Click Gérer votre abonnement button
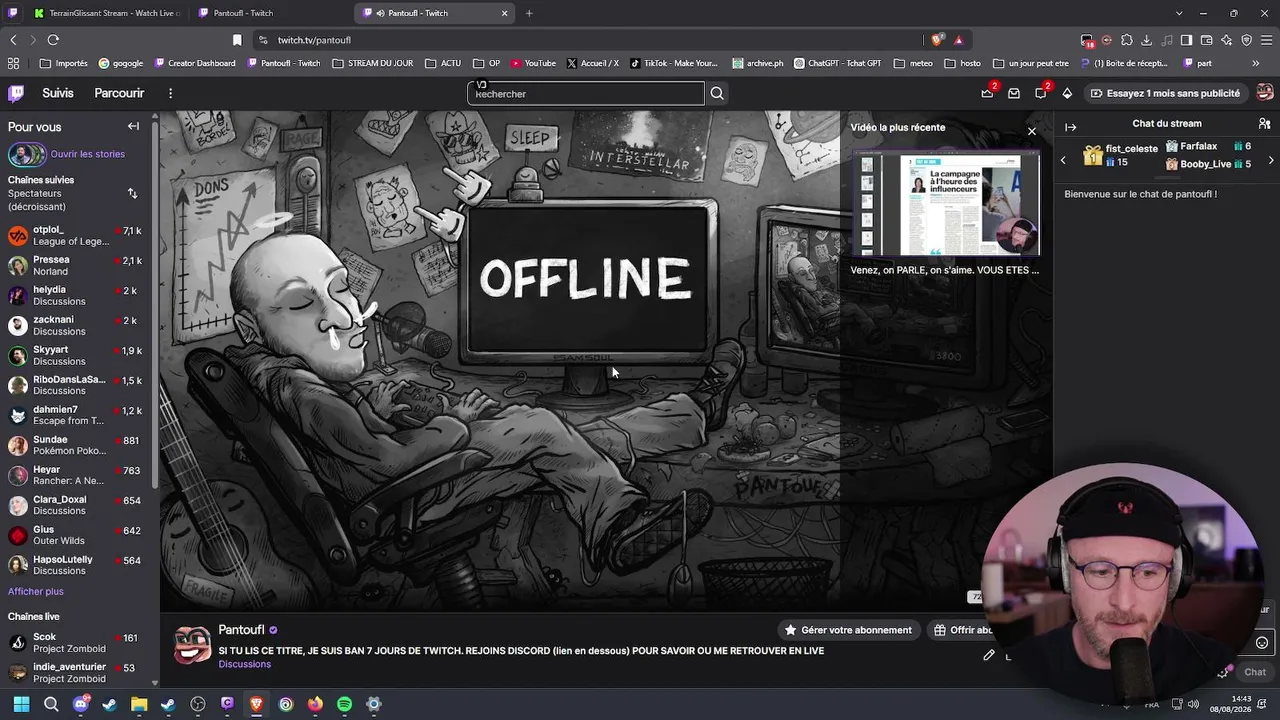The image size is (1280, 720). click(x=848, y=630)
